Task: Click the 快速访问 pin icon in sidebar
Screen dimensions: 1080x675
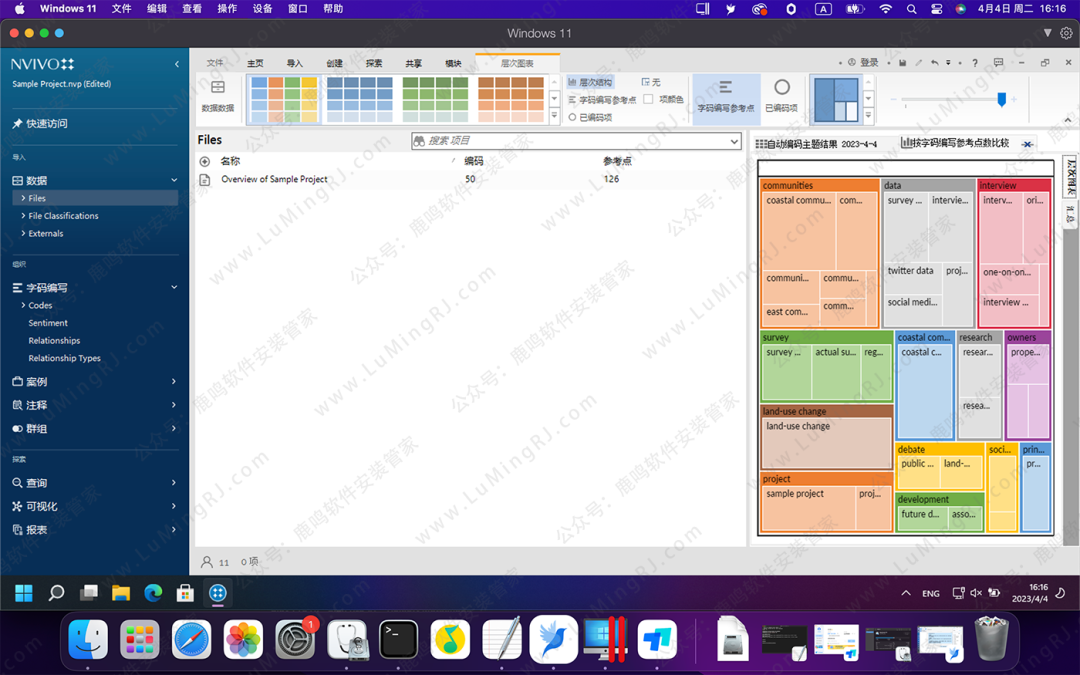Action: (17, 124)
